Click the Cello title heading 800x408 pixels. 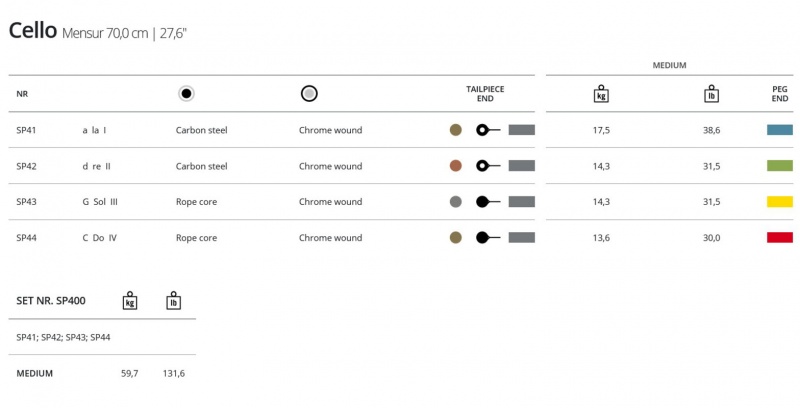[x=32, y=31]
